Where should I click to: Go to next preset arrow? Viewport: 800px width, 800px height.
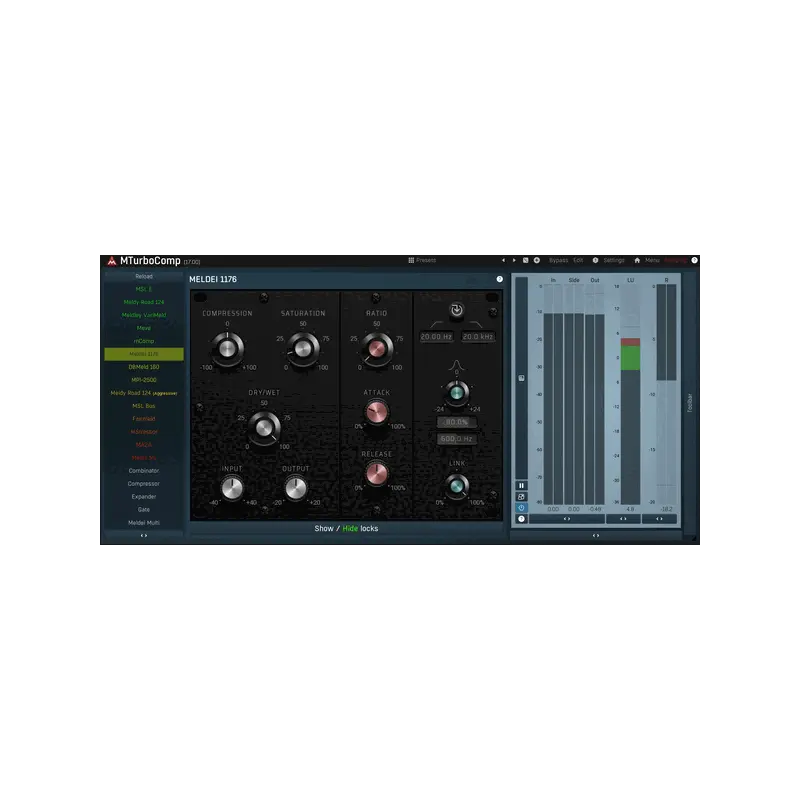click(514, 260)
